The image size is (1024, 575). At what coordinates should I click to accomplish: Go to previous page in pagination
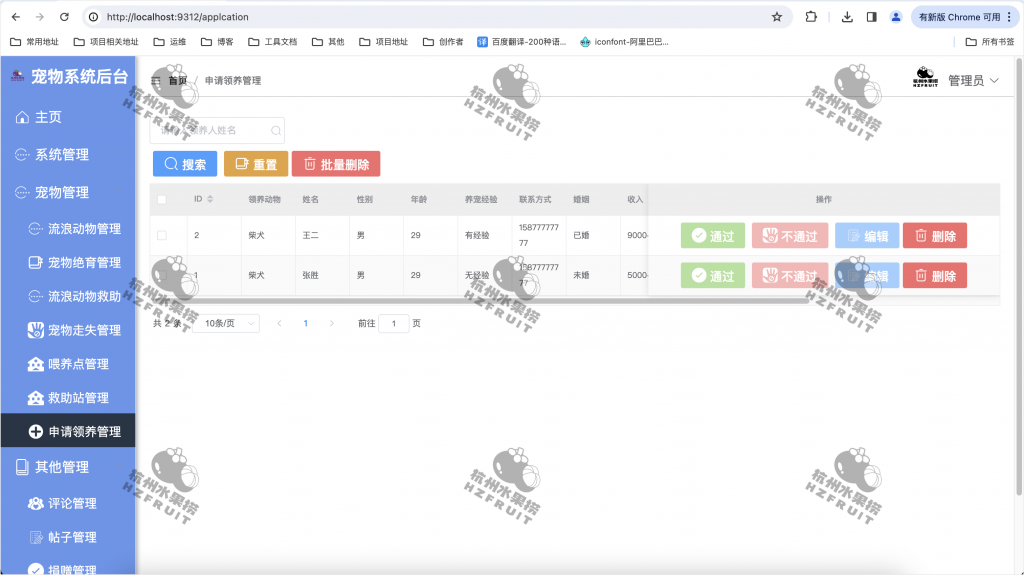280,323
